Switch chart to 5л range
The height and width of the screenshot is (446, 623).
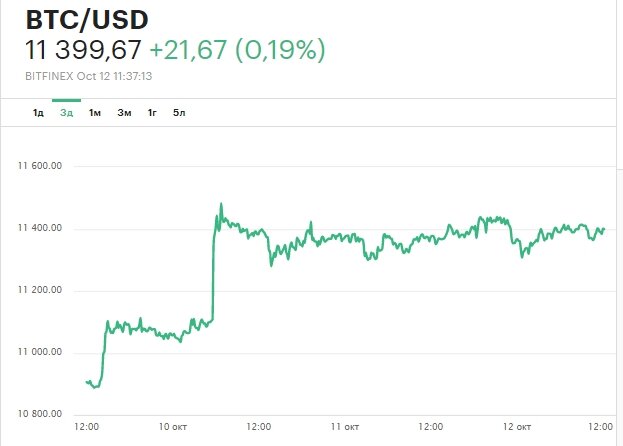click(x=179, y=112)
